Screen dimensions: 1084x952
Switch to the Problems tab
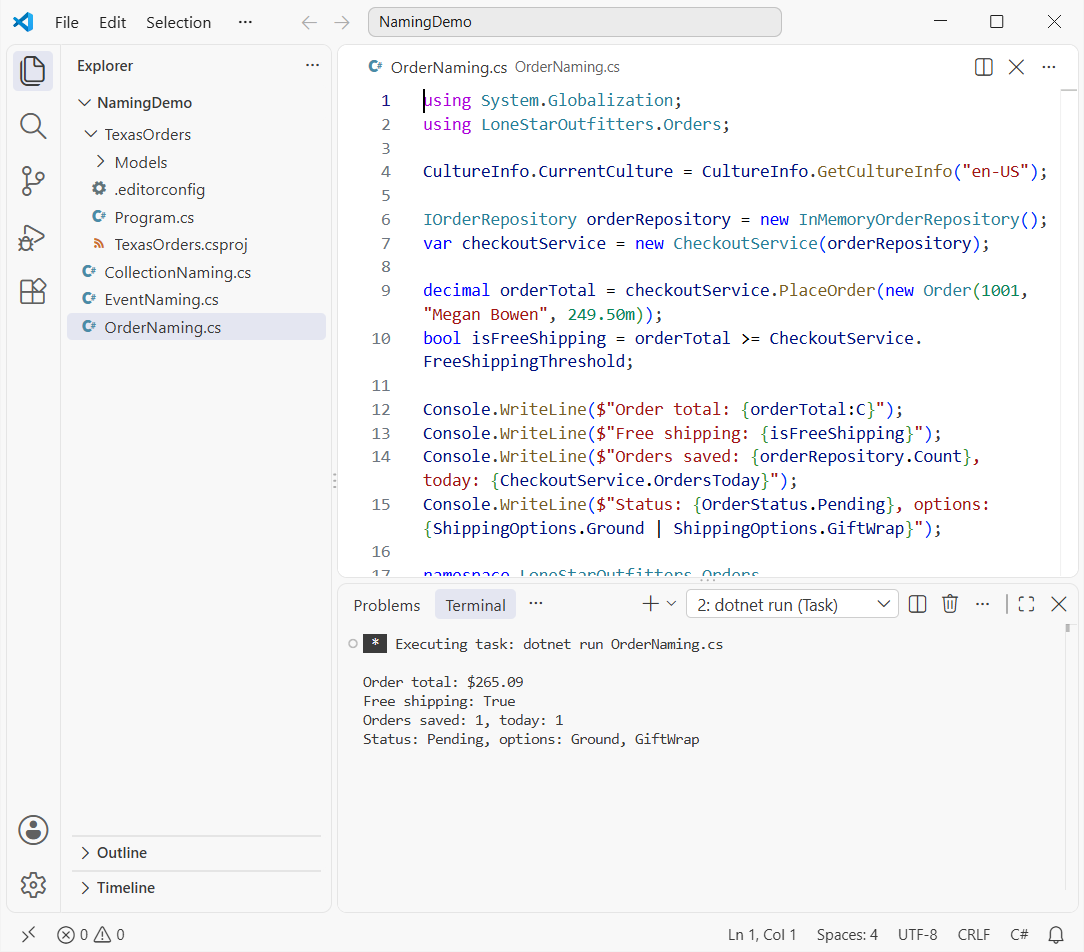click(386, 605)
